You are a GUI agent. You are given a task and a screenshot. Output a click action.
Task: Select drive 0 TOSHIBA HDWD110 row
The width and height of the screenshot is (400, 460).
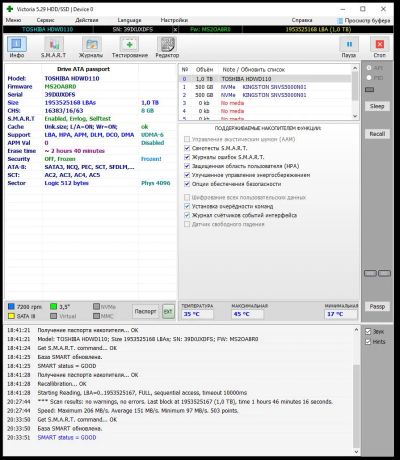tap(265, 79)
